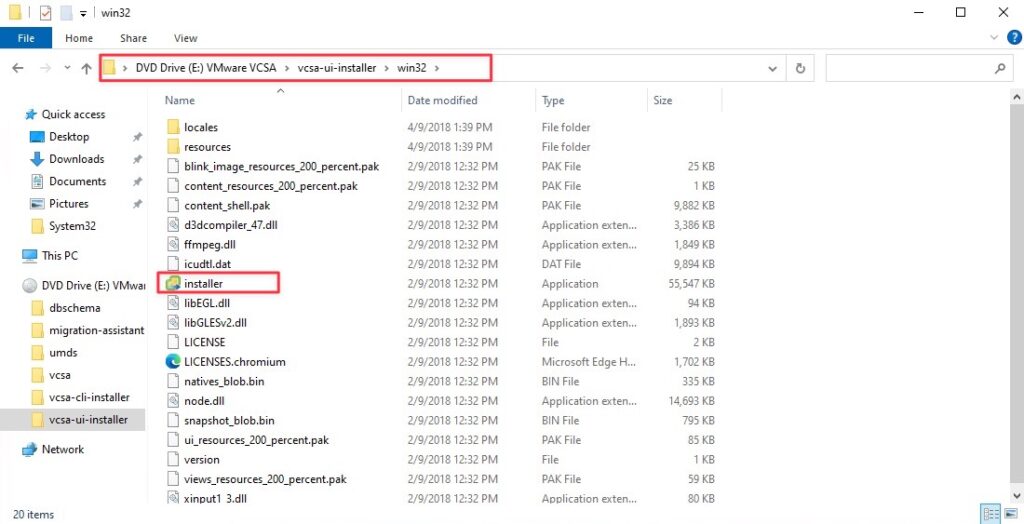Select DVD Drive (E:) in navigation pane

[x=93, y=286]
